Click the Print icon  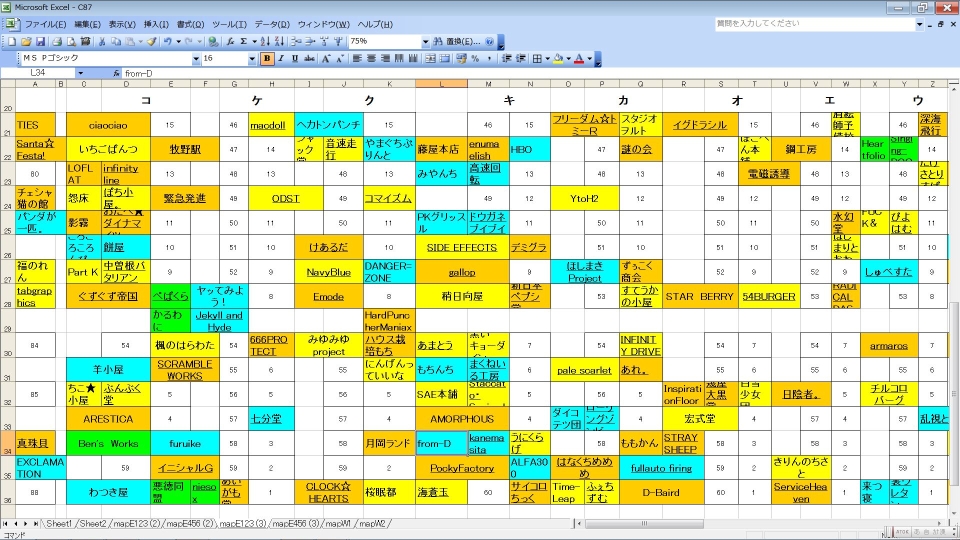click(58, 42)
